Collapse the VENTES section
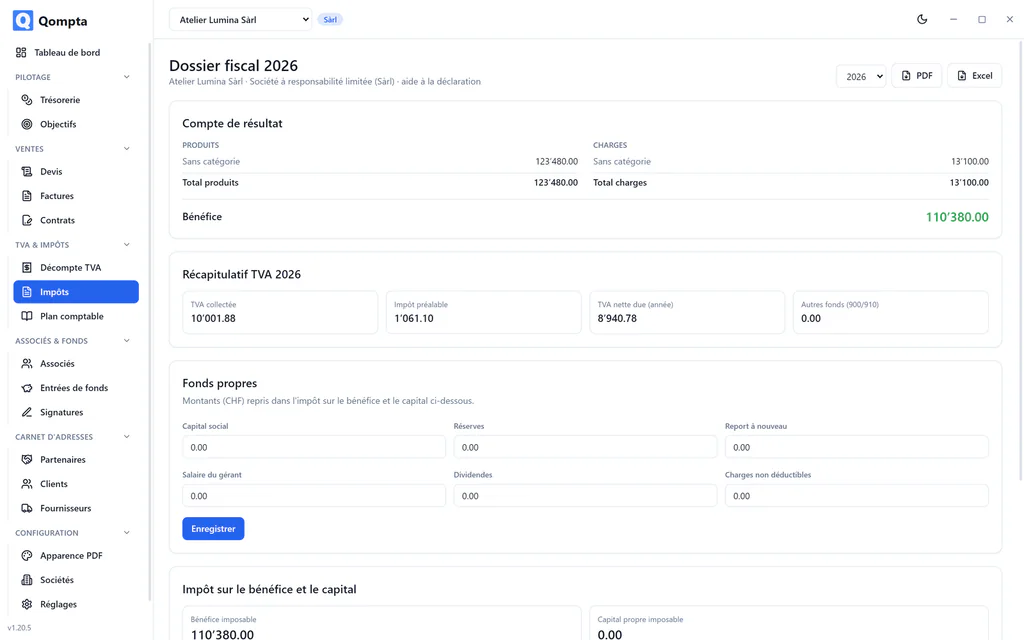Image resolution: width=1024 pixels, height=640 pixels. (x=127, y=149)
